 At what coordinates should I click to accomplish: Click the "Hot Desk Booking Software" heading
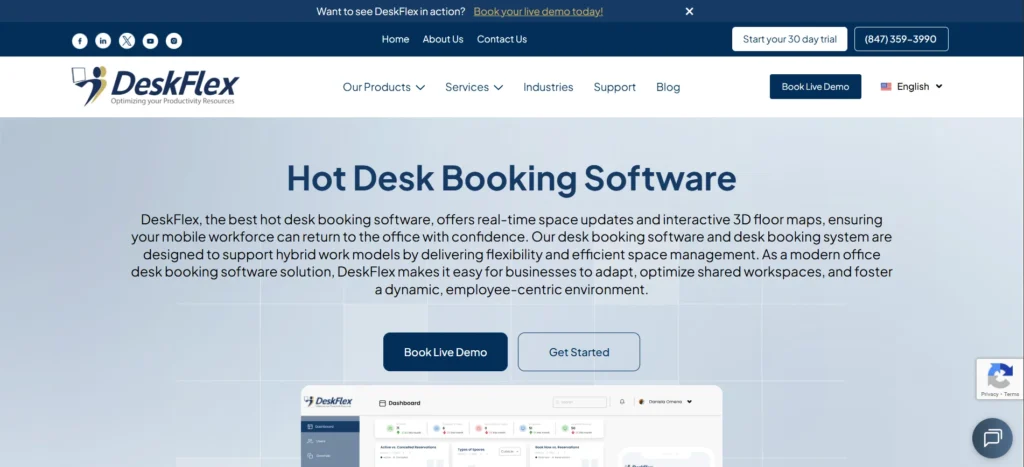coord(511,178)
